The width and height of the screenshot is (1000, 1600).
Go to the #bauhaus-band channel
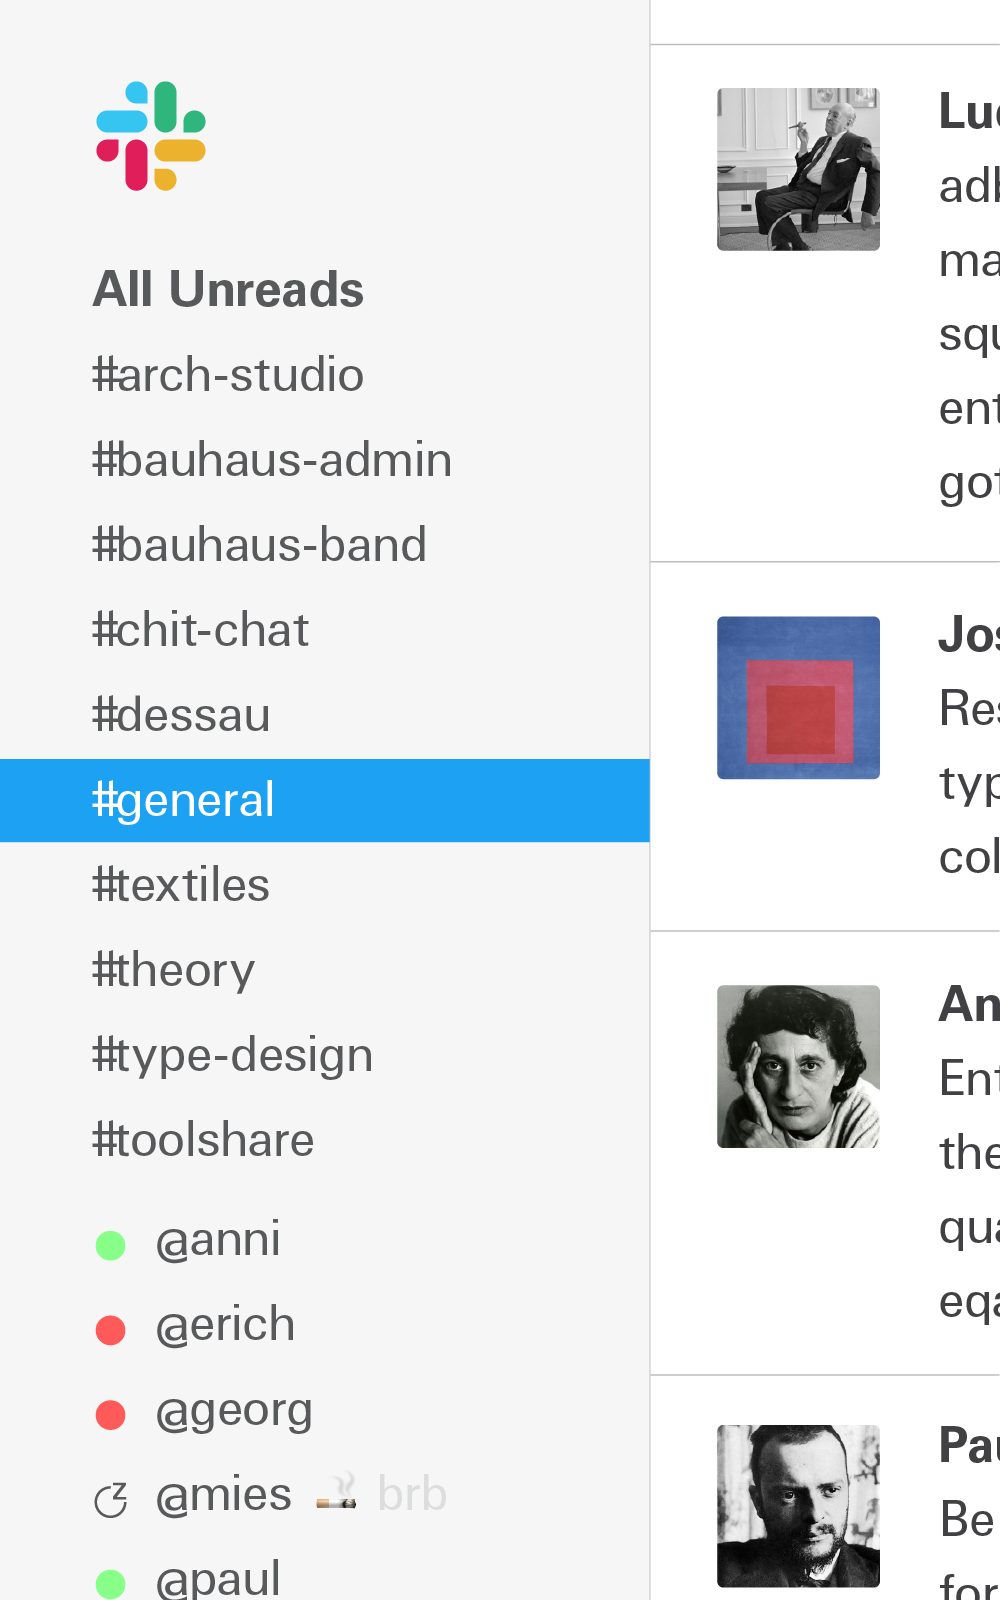(x=259, y=545)
